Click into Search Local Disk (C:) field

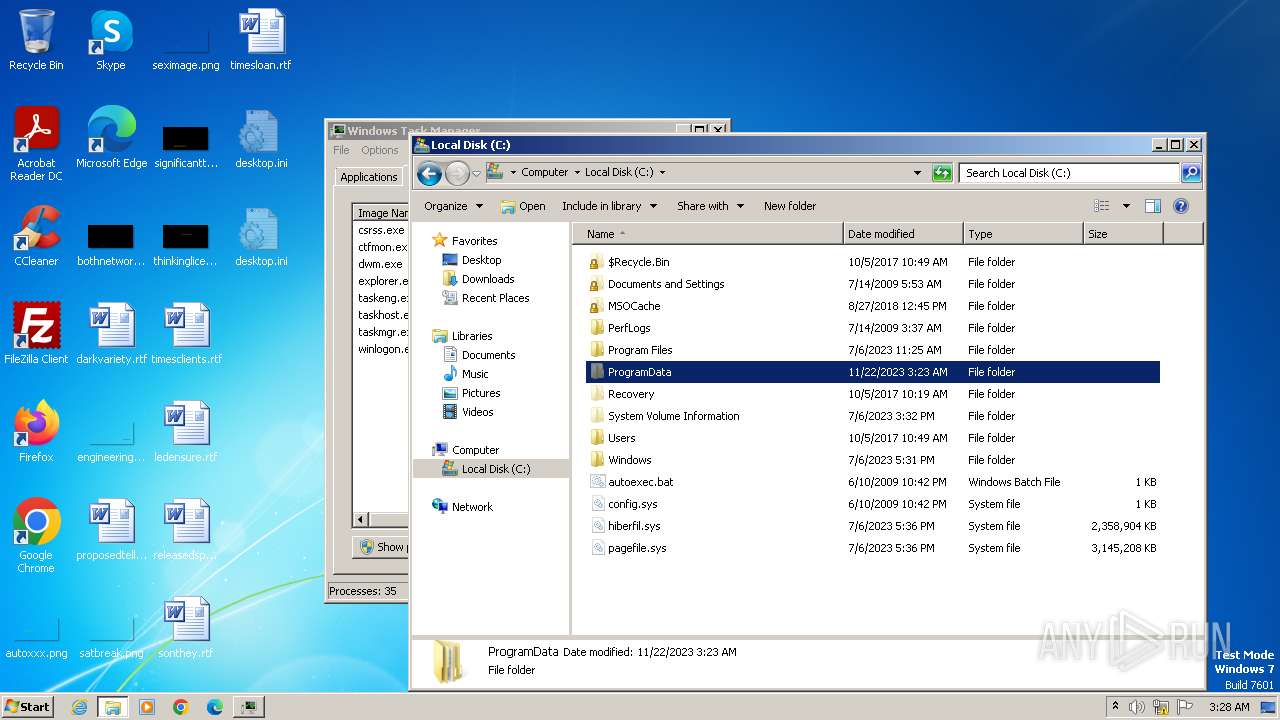pyautogui.click(x=1069, y=173)
